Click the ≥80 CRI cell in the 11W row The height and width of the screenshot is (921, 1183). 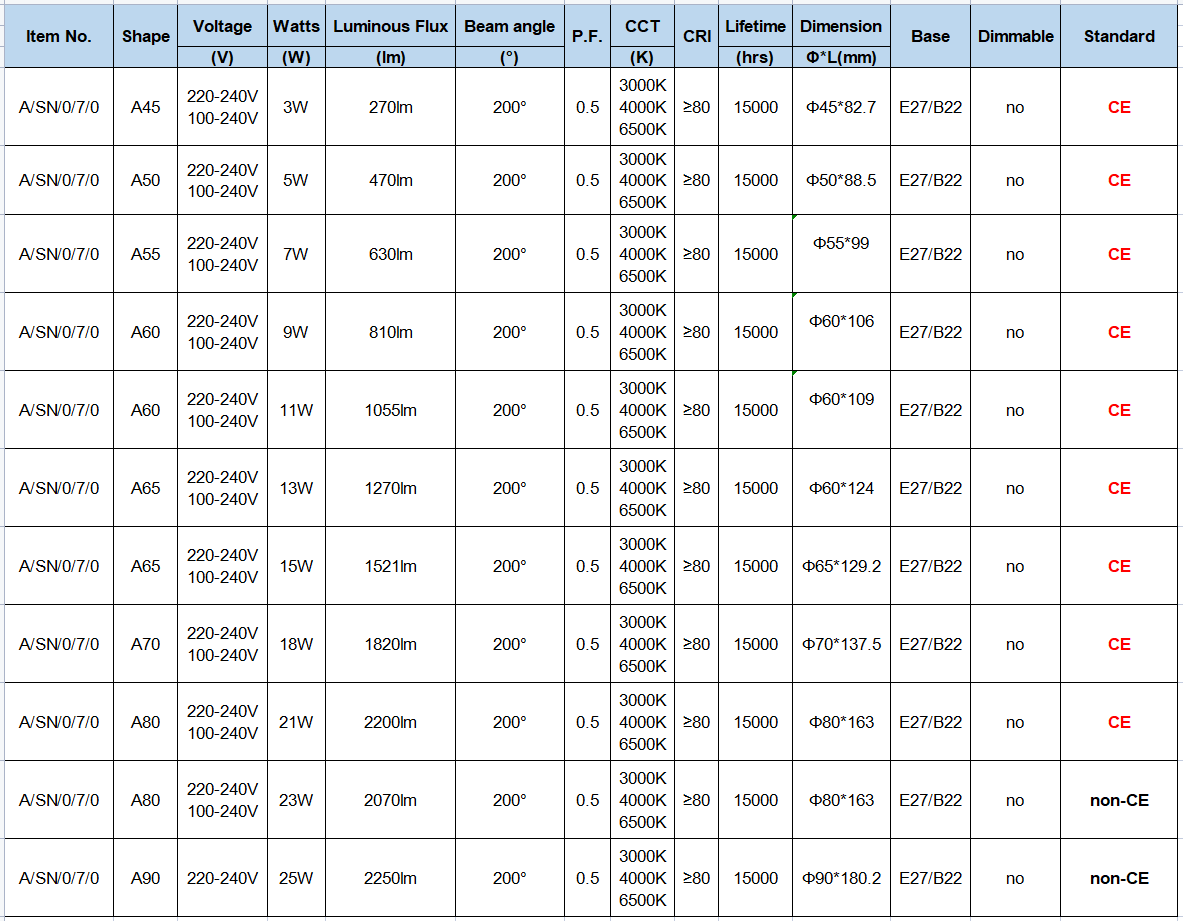click(x=696, y=410)
